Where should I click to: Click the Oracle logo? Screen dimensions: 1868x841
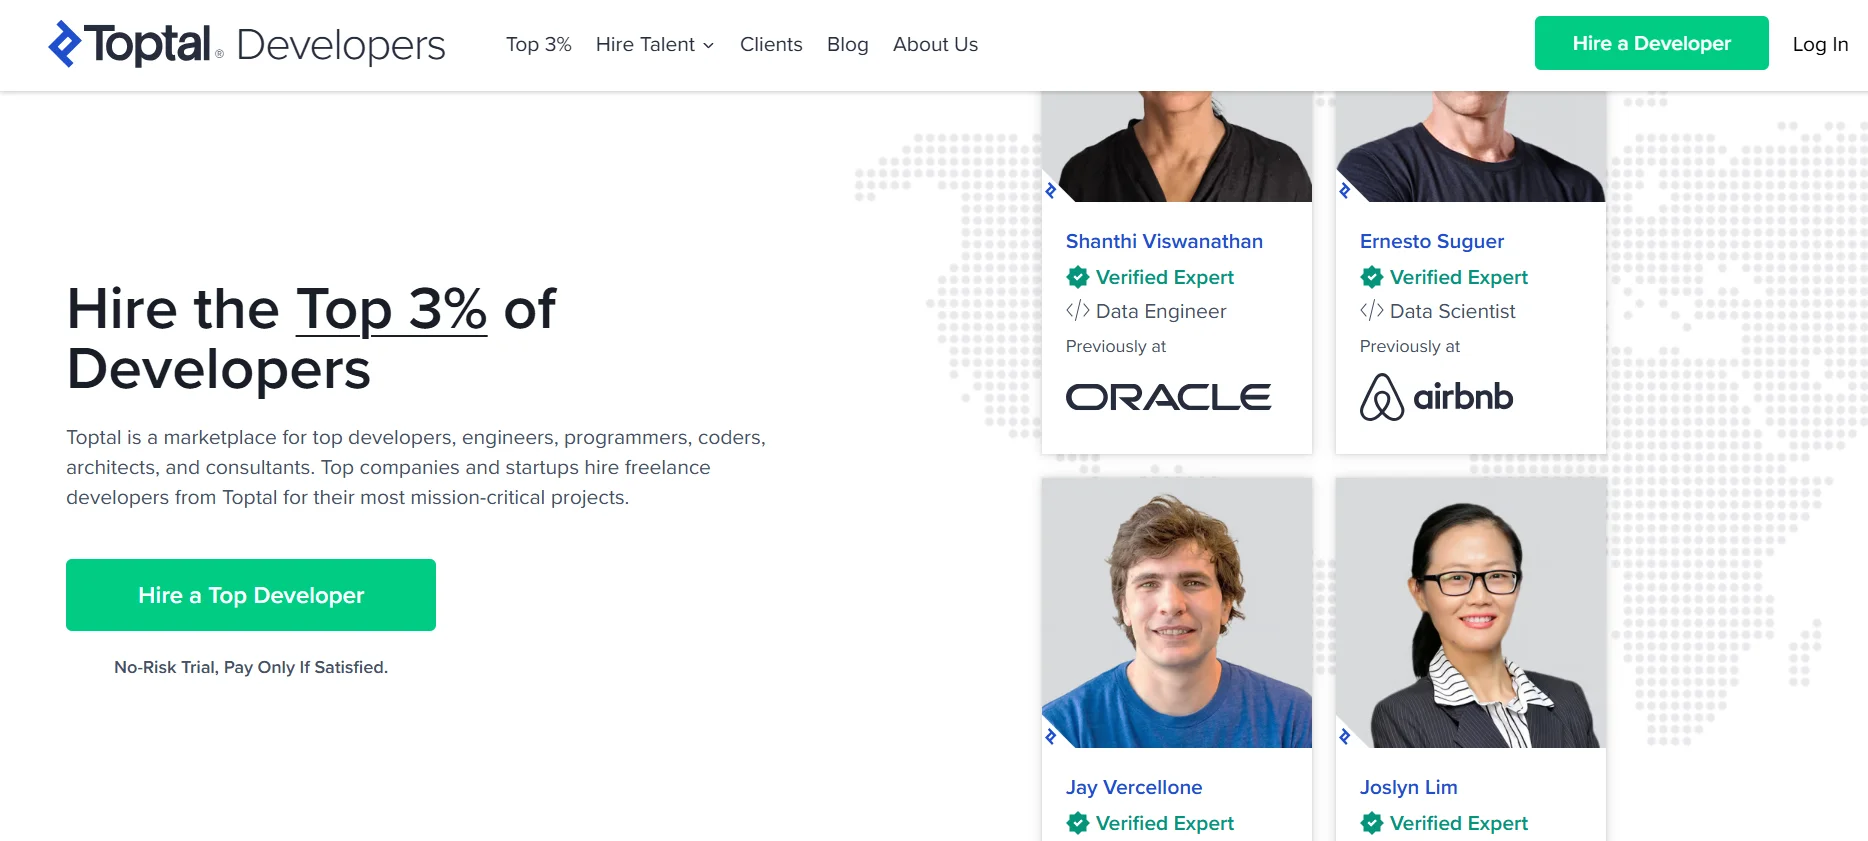(1168, 397)
